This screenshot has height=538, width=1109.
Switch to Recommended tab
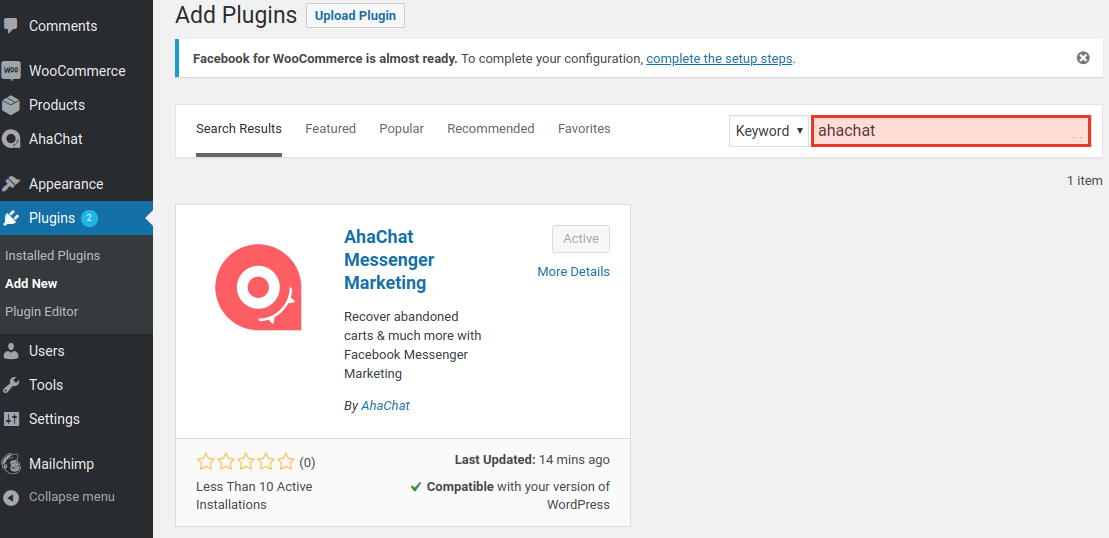pyautogui.click(x=491, y=129)
